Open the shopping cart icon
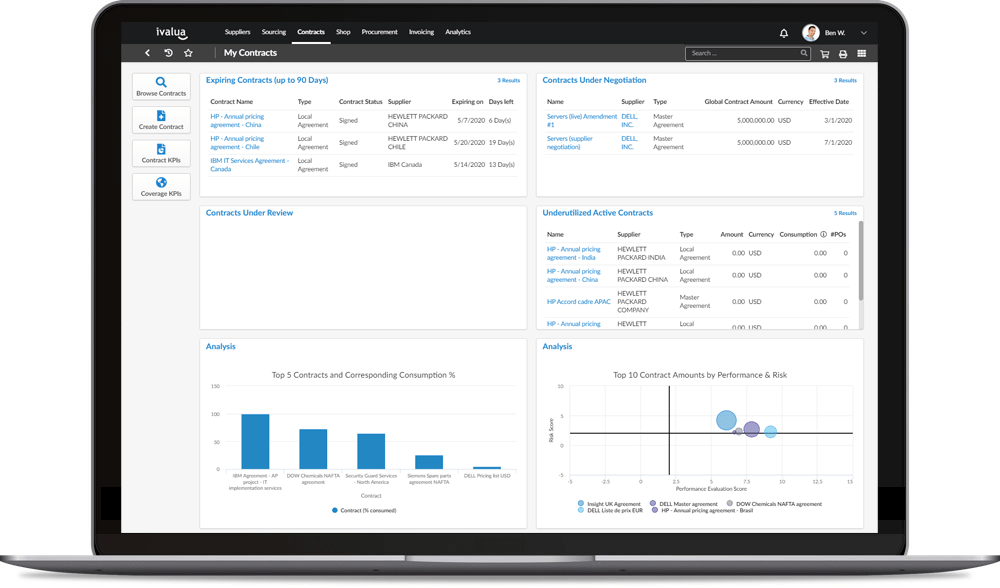Viewport: 1000px width, 588px height. 825,54
